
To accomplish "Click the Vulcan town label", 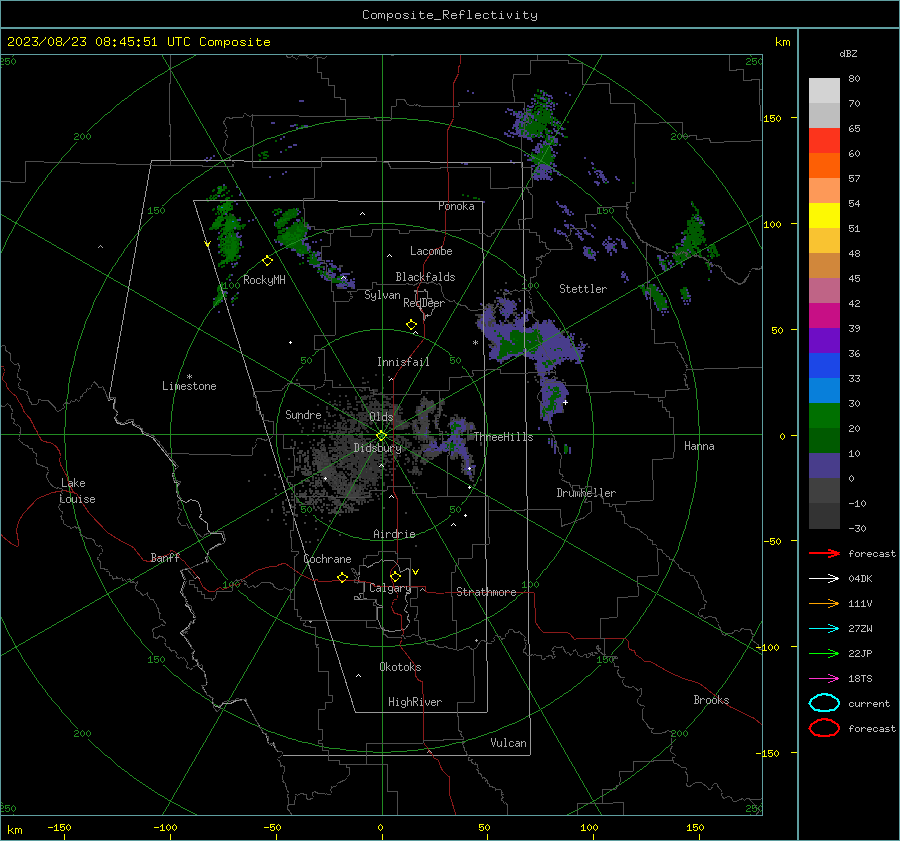I will coord(509,743).
